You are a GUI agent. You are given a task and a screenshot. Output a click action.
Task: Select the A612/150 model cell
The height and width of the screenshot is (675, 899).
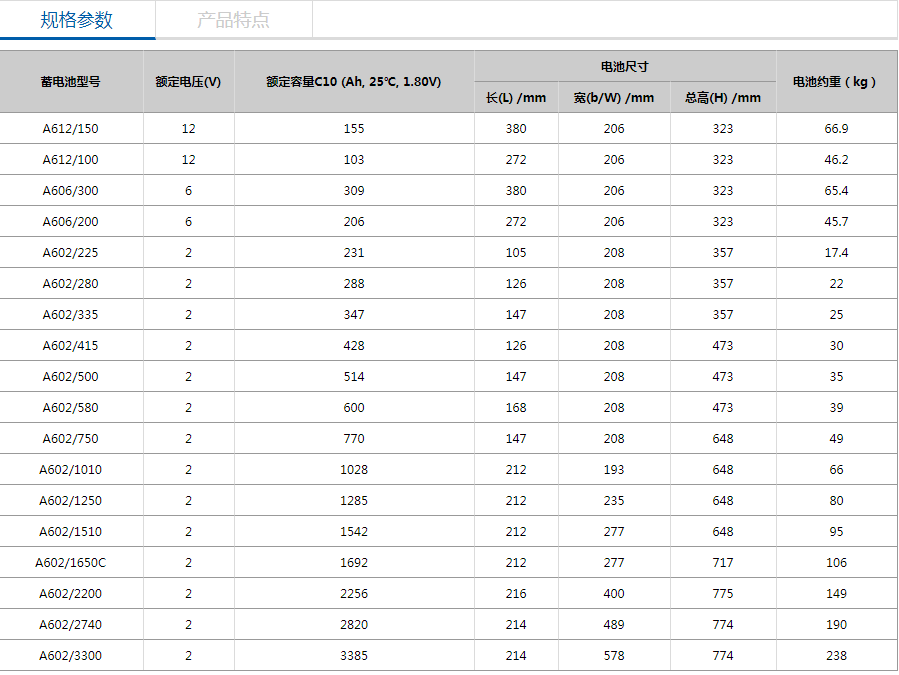point(71,129)
